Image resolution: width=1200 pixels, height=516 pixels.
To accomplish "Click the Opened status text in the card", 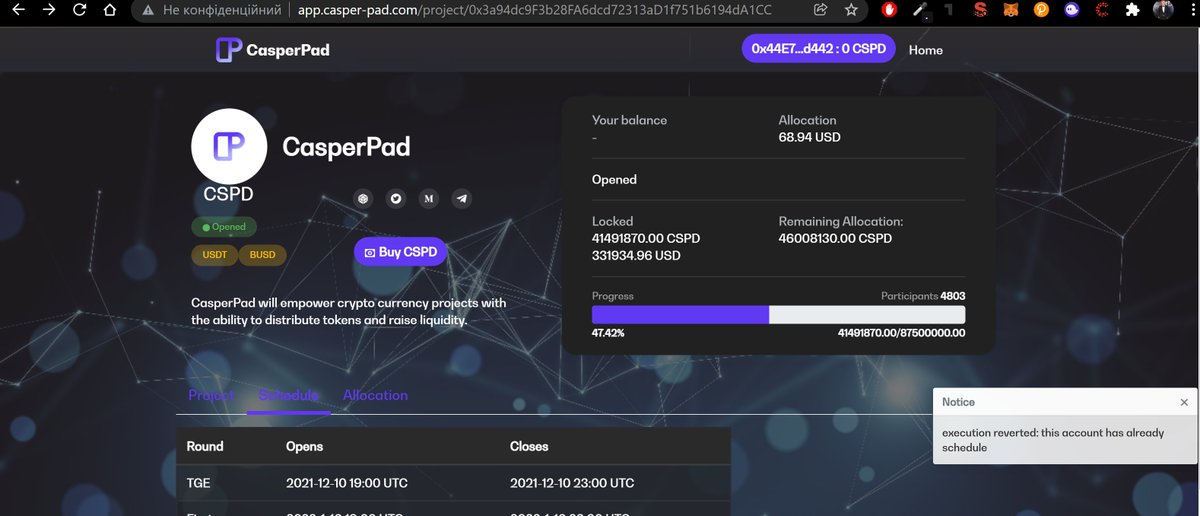I will coord(614,180).
